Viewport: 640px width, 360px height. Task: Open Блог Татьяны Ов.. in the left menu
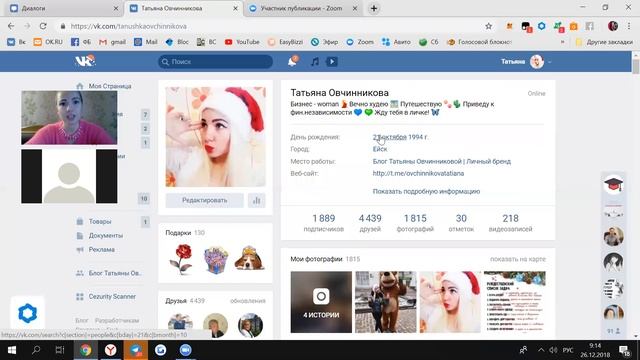coord(109,273)
